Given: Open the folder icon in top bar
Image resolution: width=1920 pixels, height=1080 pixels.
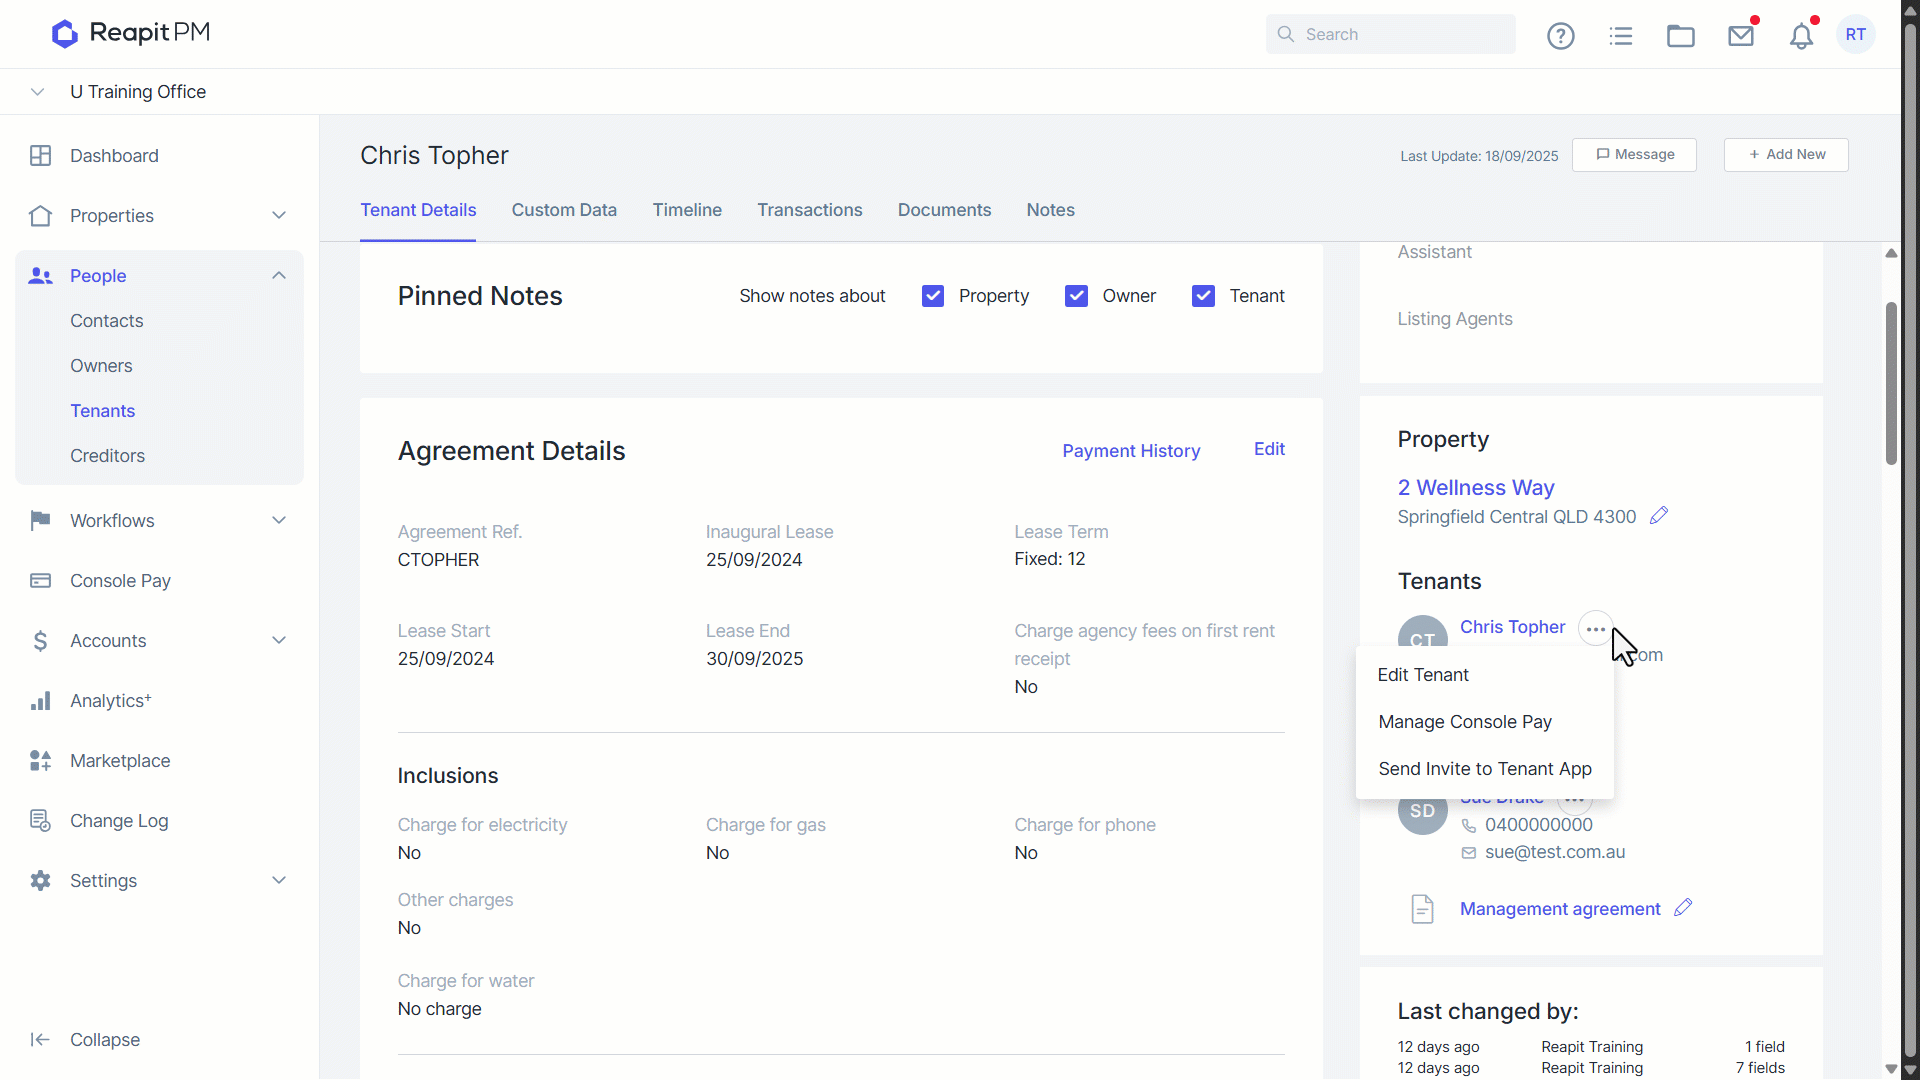Looking at the screenshot, I should click(x=1681, y=36).
